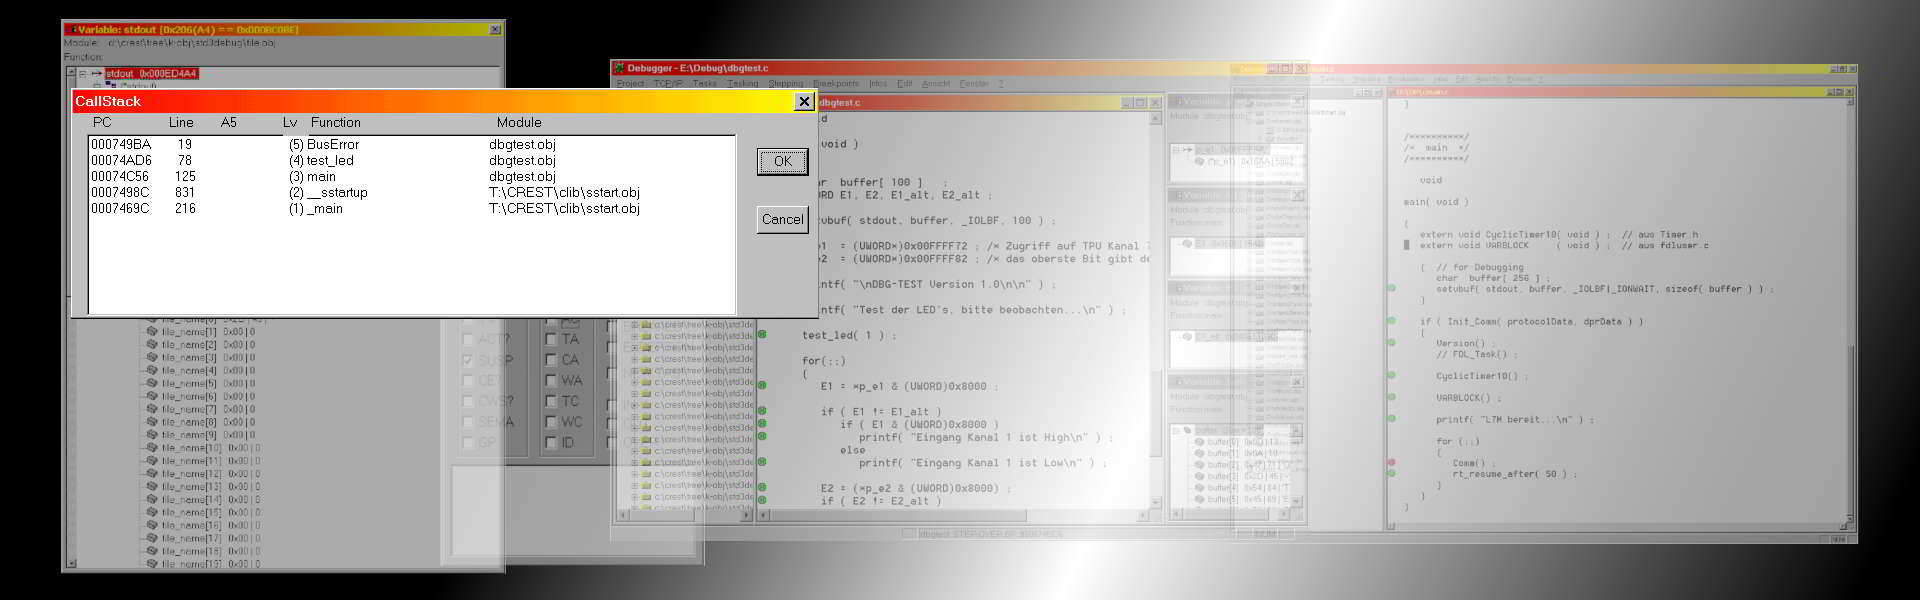The height and width of the screenshot is (600, 1920).
Task: Open the Breakpoints menu
Action: click(835, 84)
